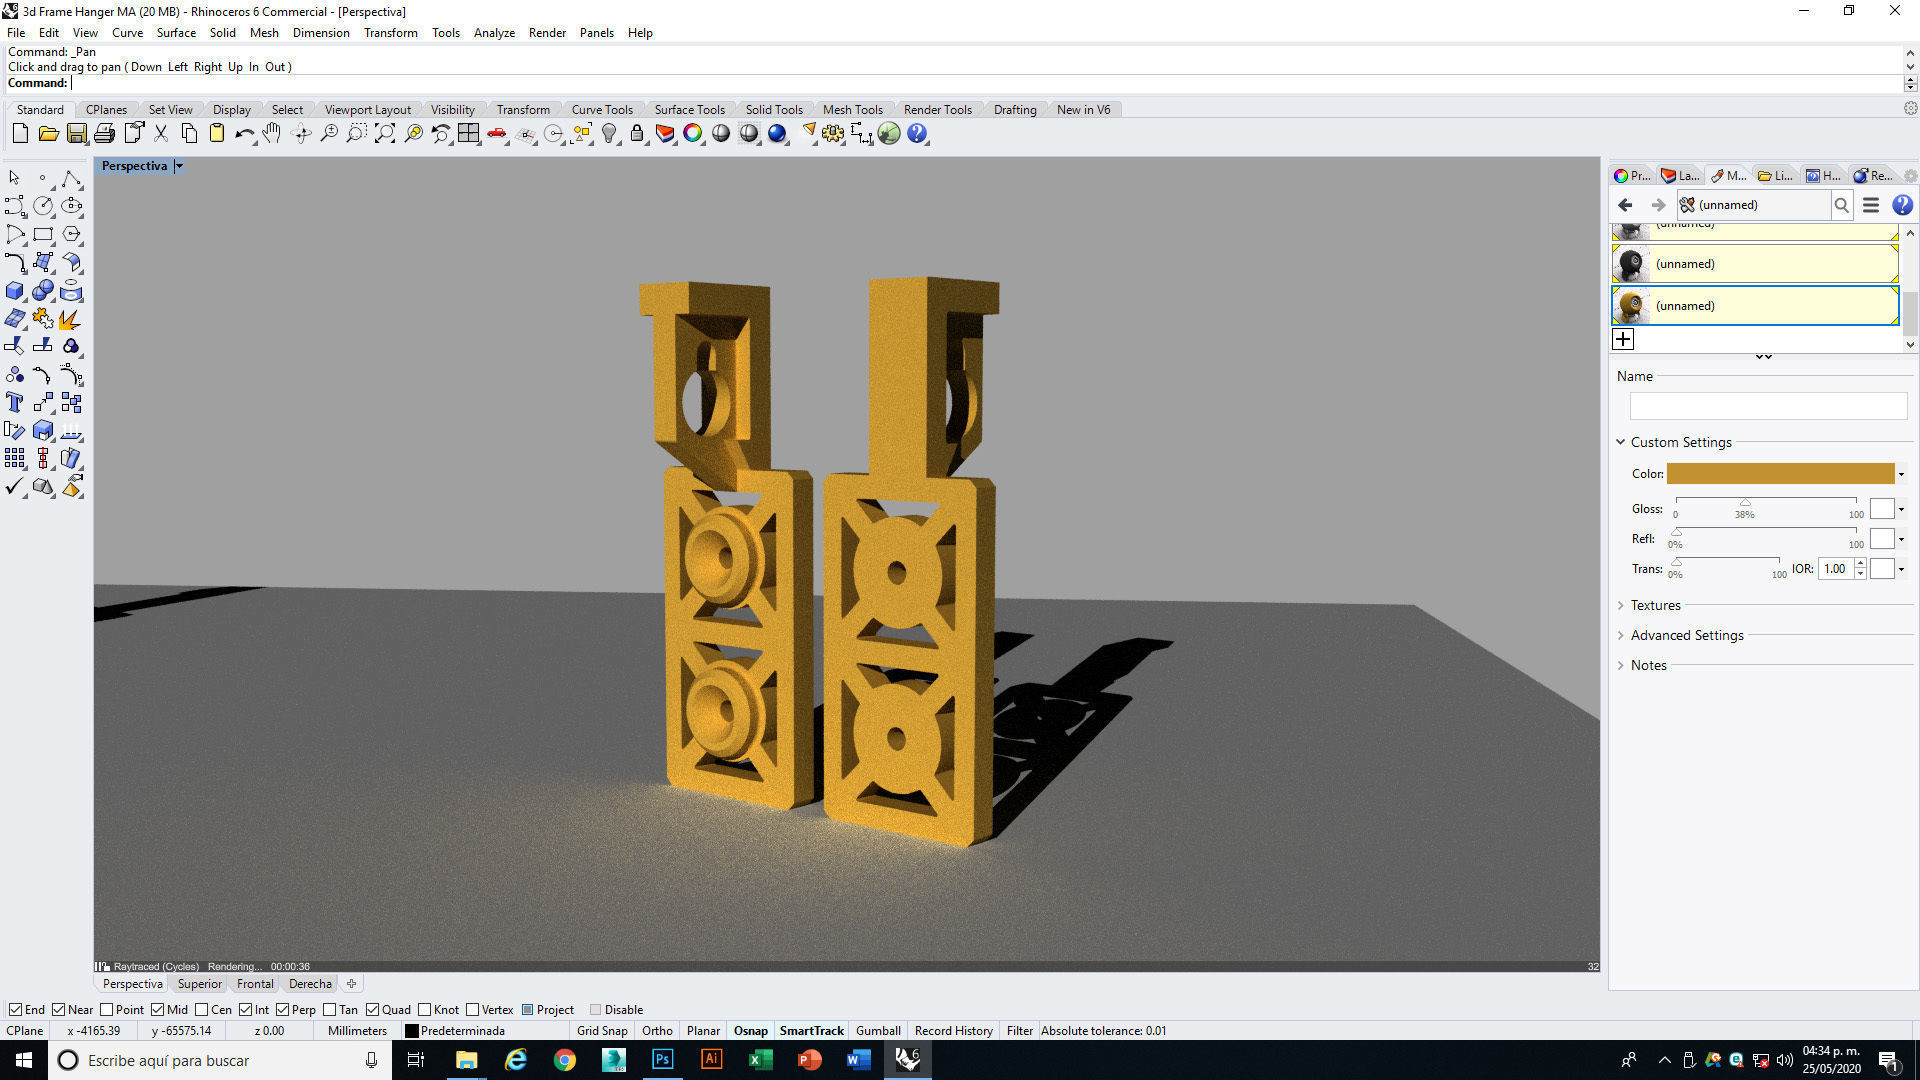The height and width of the screenshot is (1080, 1920).
Task: Click the Zoom Dynamic magnifier icon
Action: coord(329,133)
